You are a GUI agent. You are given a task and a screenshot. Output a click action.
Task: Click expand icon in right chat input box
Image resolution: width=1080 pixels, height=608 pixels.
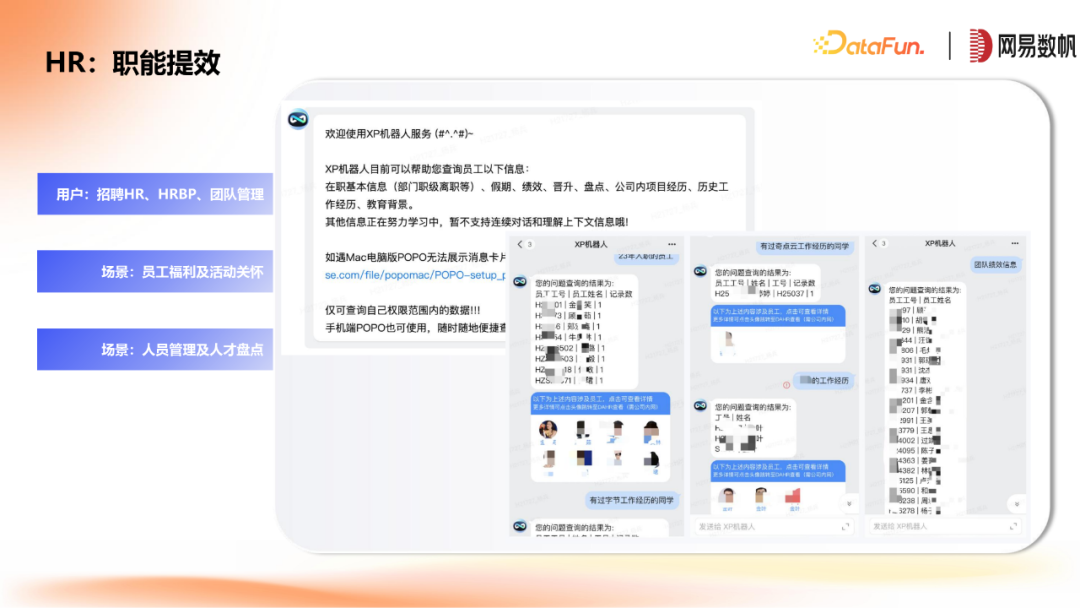click(1013, 526)
